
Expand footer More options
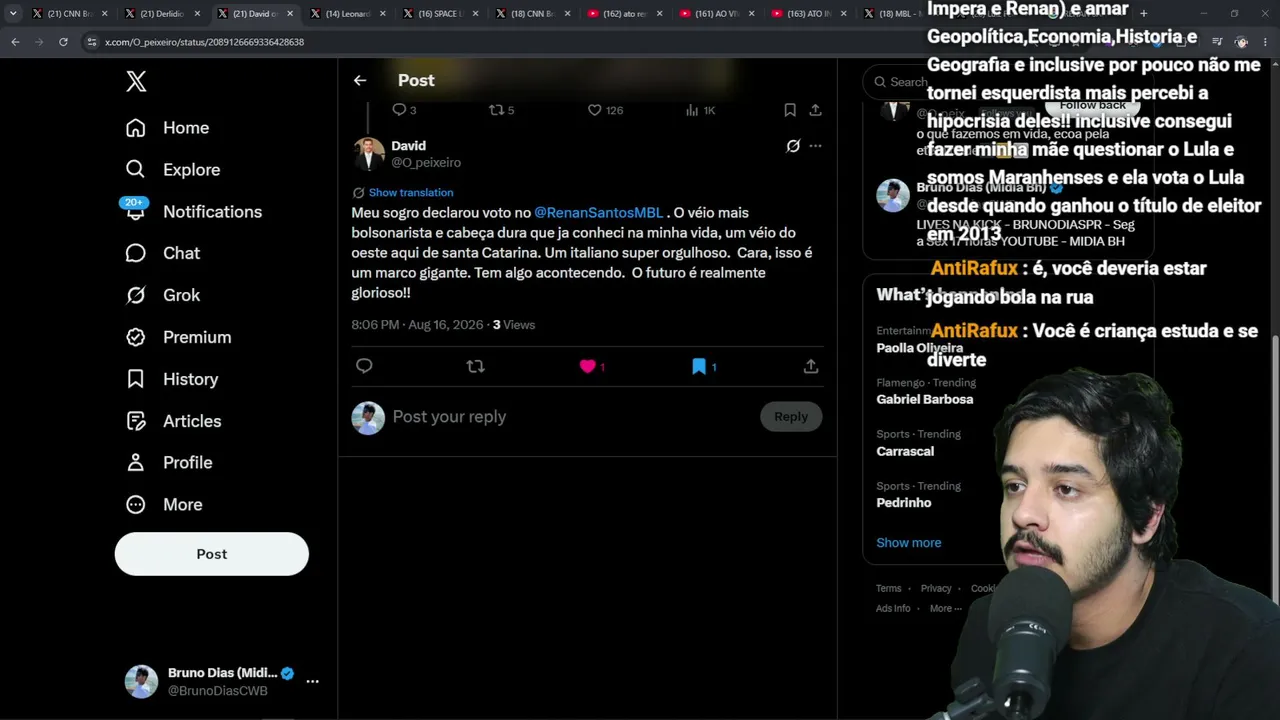tap(945, 608)
